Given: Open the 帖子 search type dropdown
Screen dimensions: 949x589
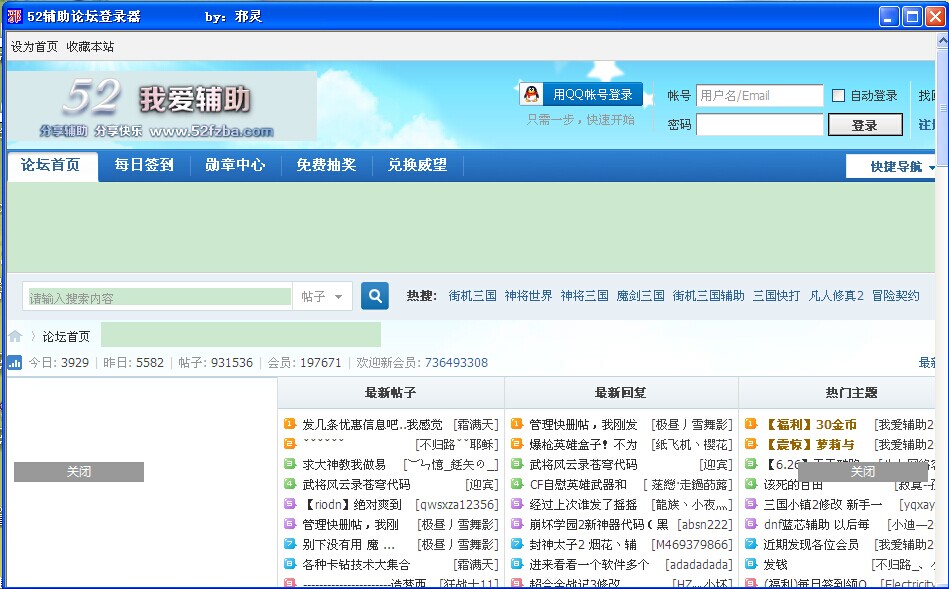Looking at the screenshot, I should pos(322,296).
